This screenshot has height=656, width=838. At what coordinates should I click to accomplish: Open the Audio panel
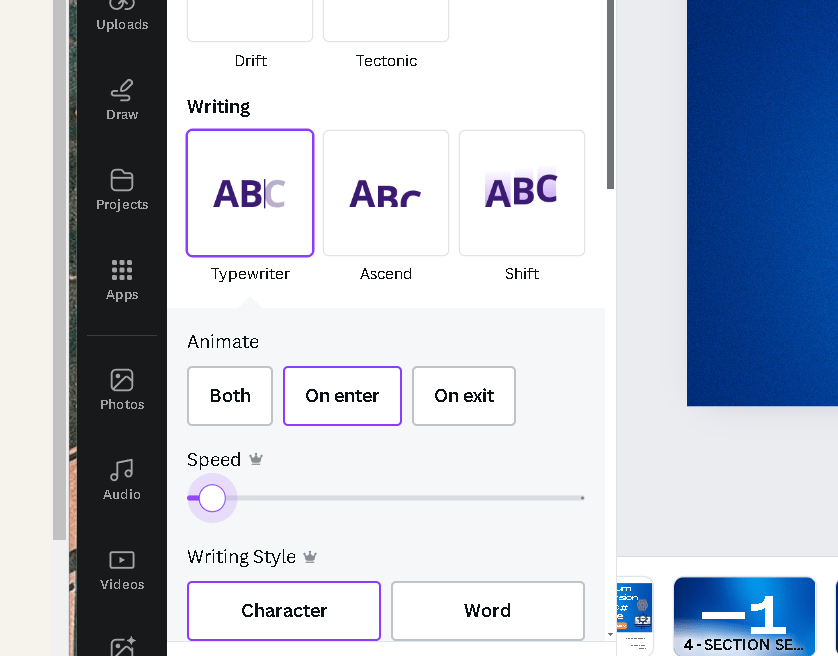pyautogui.click(x=122, y=480)
